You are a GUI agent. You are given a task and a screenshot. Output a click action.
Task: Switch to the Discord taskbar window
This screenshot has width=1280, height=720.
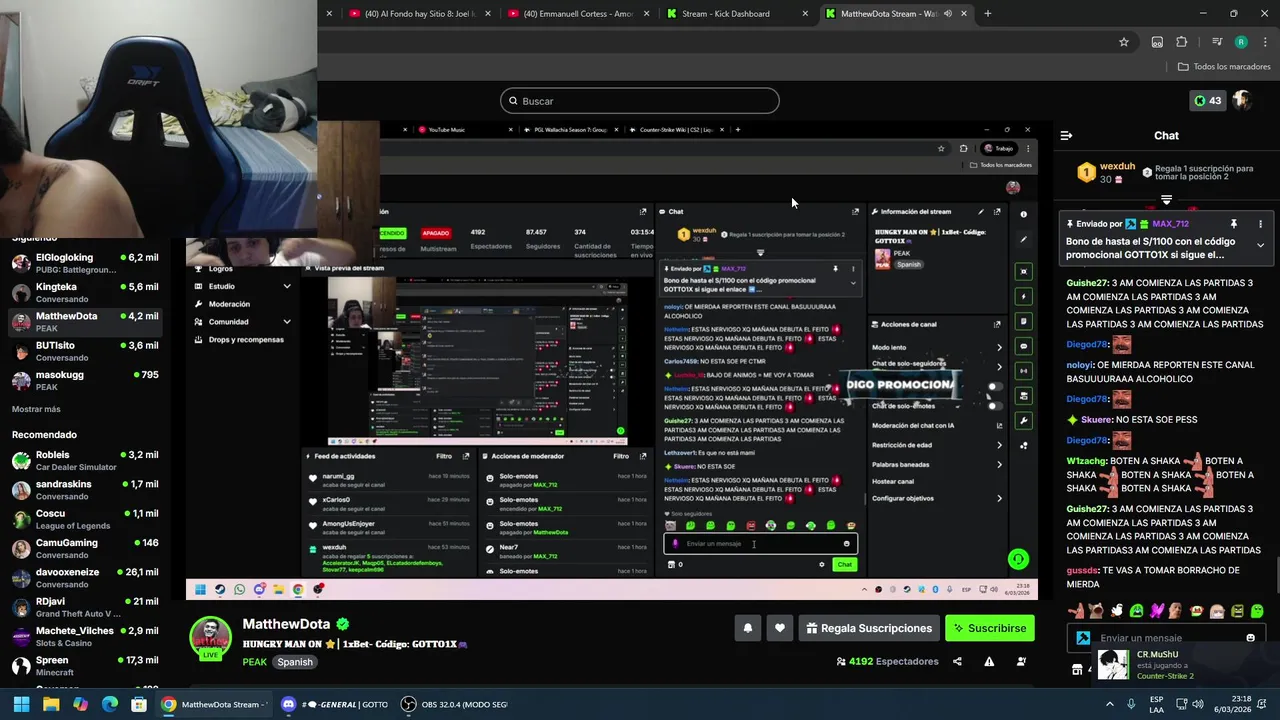[334, 704]
